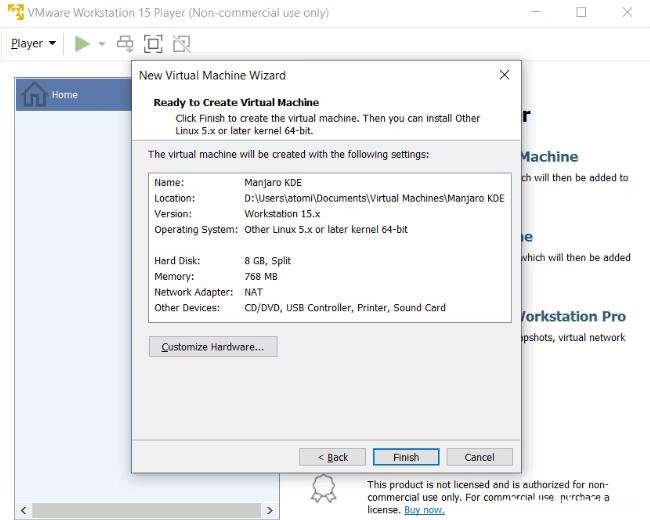Open the Buy now link
This screenshot has height=520, width=650.
click(x=424, y=510)
